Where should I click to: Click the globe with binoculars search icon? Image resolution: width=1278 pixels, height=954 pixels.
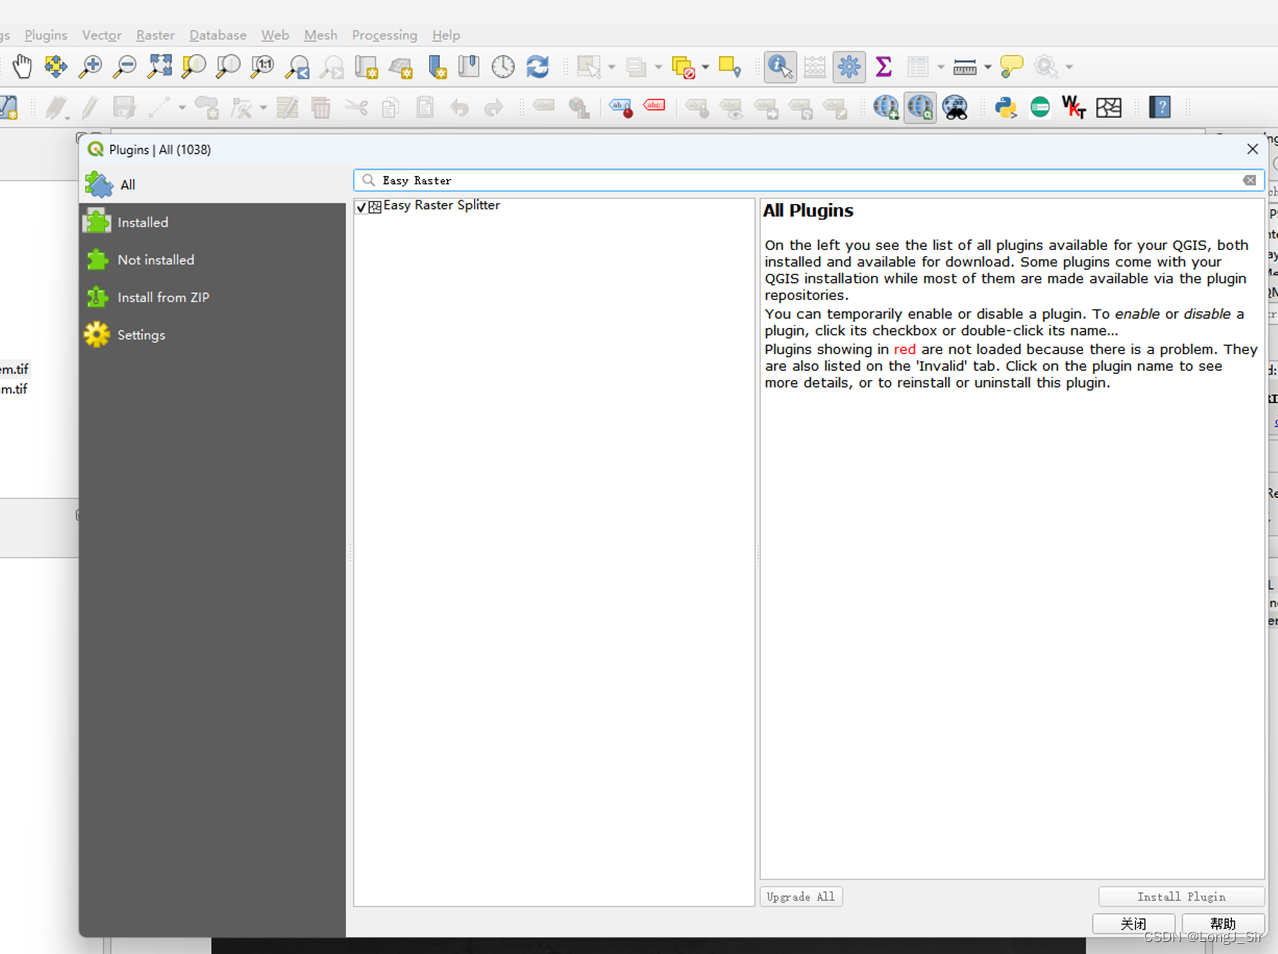pos(955,107)
